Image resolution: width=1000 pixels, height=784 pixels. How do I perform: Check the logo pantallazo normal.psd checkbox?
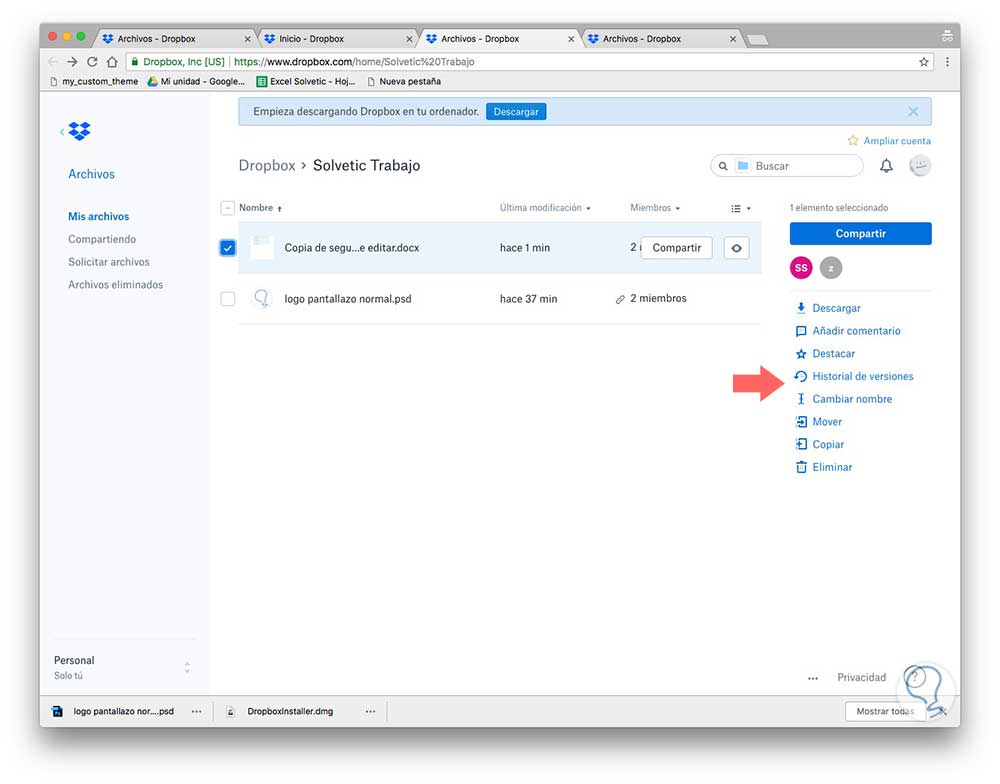[x=228, y=299]
